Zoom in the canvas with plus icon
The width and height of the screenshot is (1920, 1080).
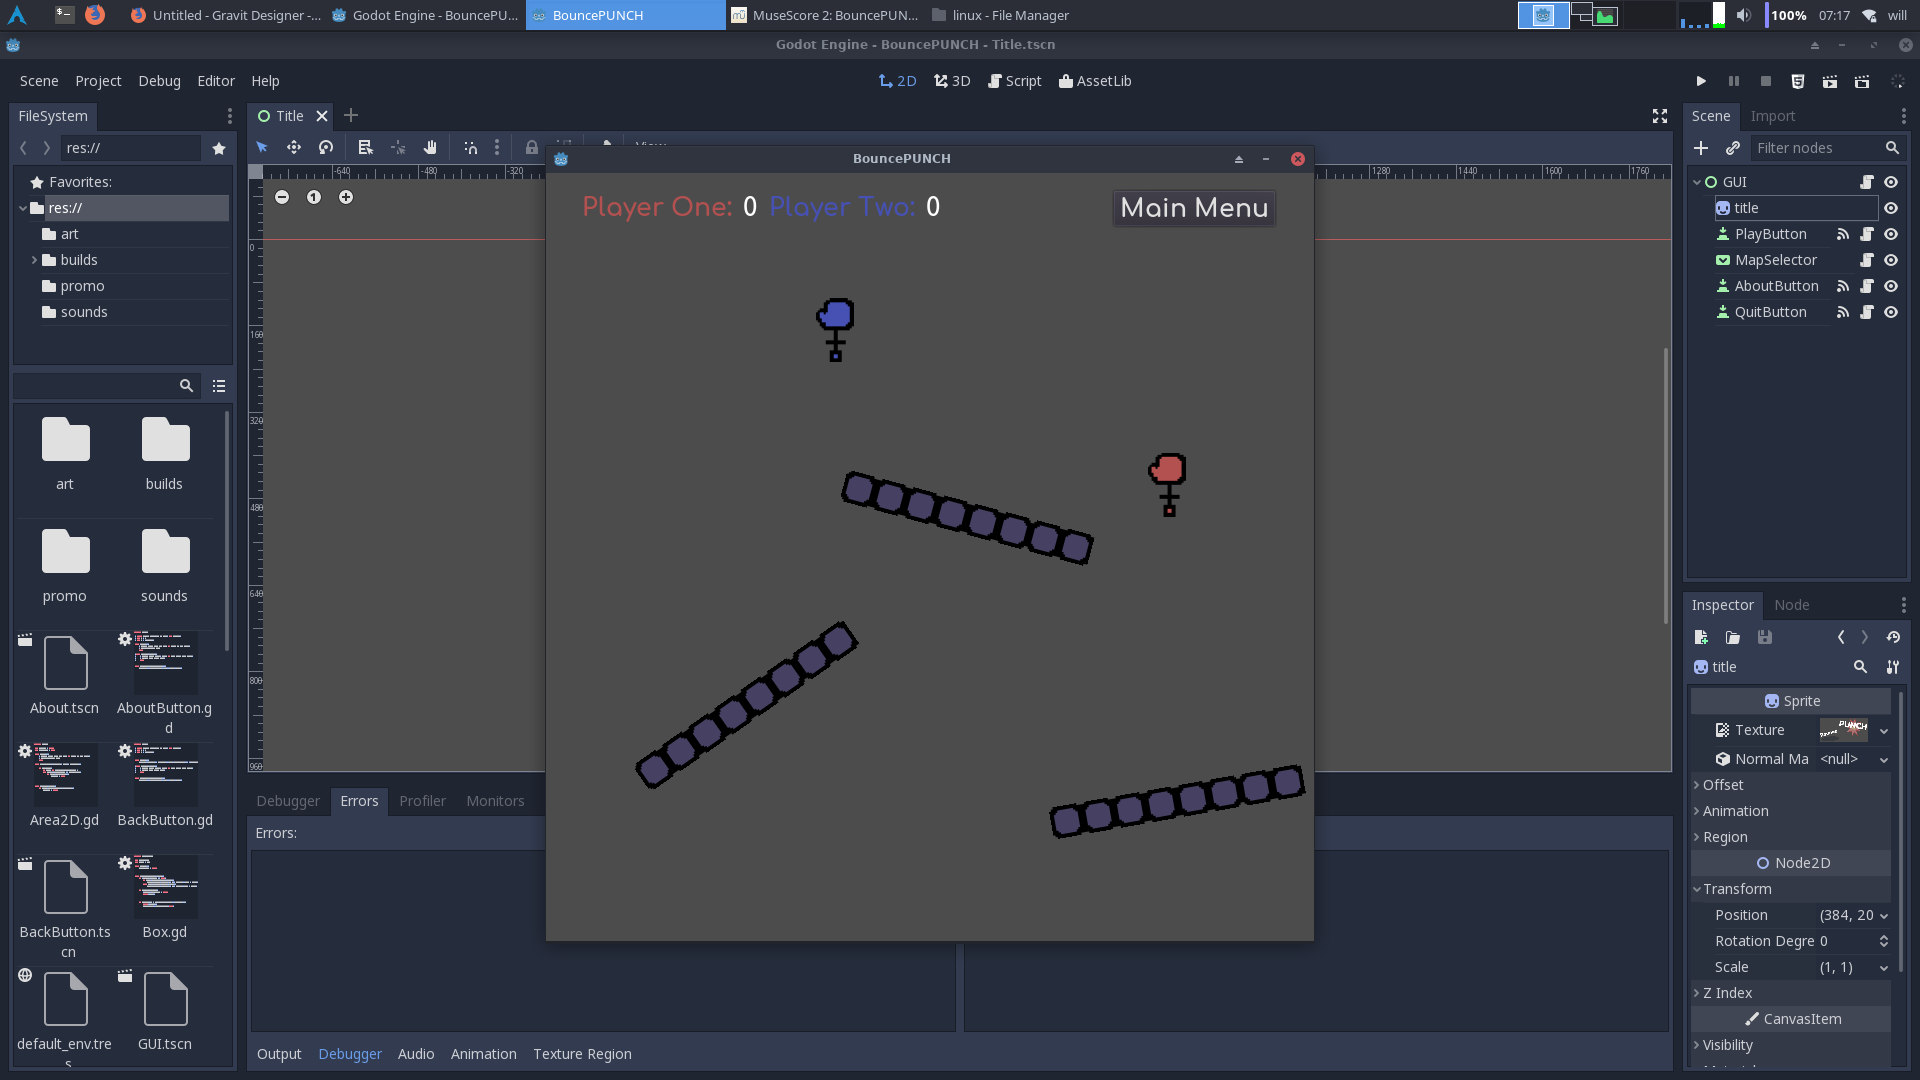[346, 197]
